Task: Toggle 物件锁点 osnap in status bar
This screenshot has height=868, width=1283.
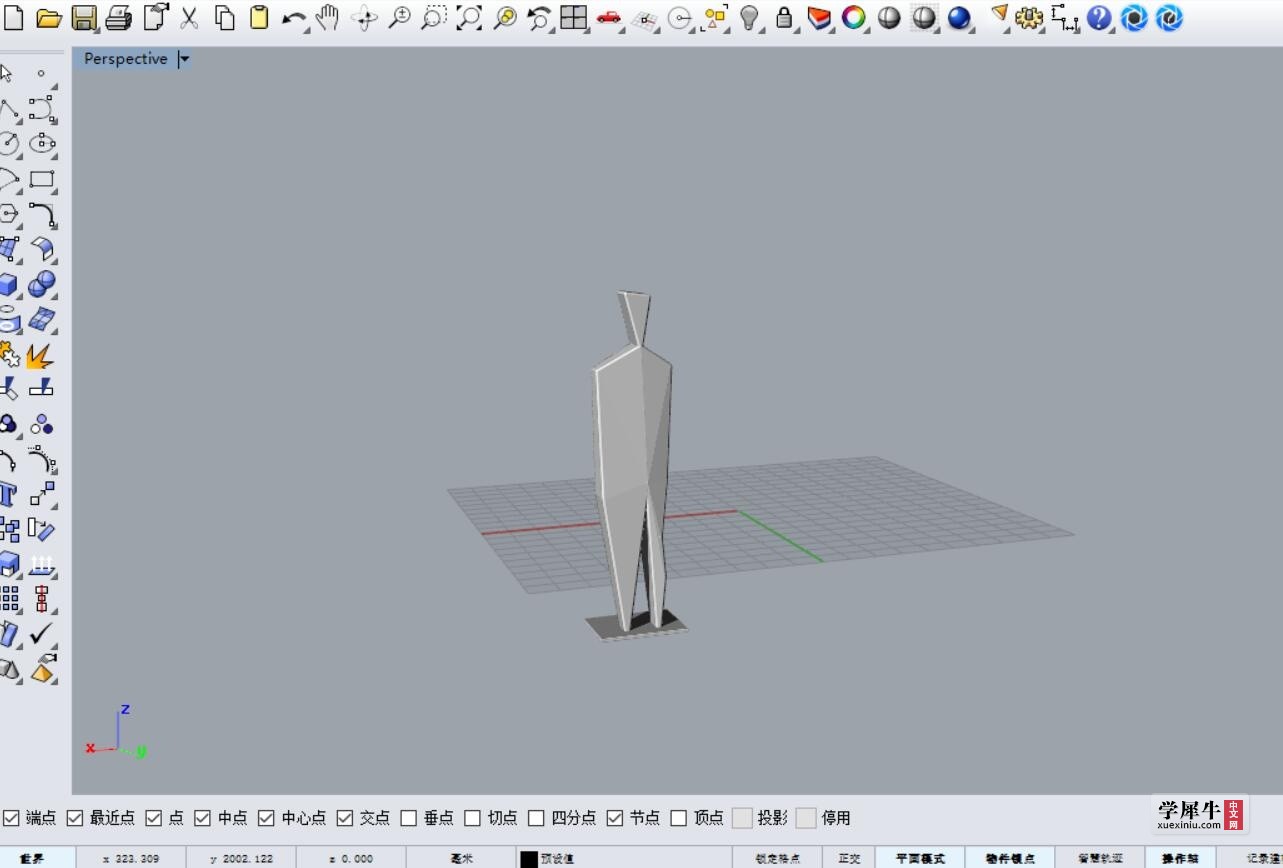Action: (1010, 858)
